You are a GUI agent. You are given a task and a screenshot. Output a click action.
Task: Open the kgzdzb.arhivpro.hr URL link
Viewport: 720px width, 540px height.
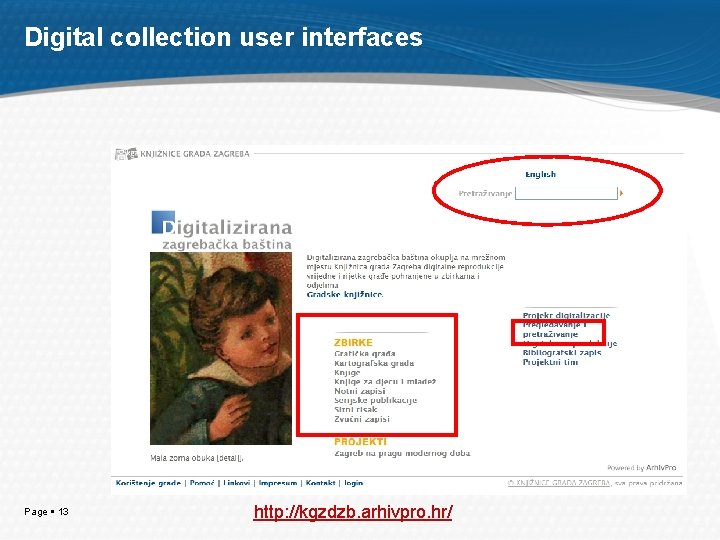coord(353,512)
